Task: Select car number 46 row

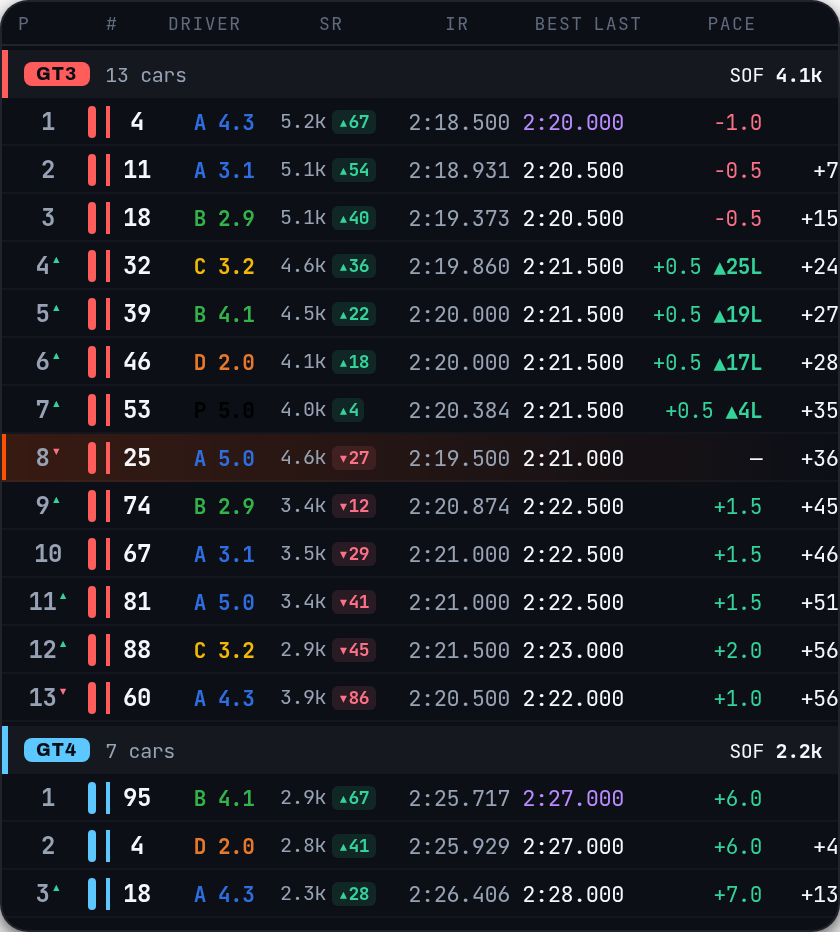Action: 420,362
